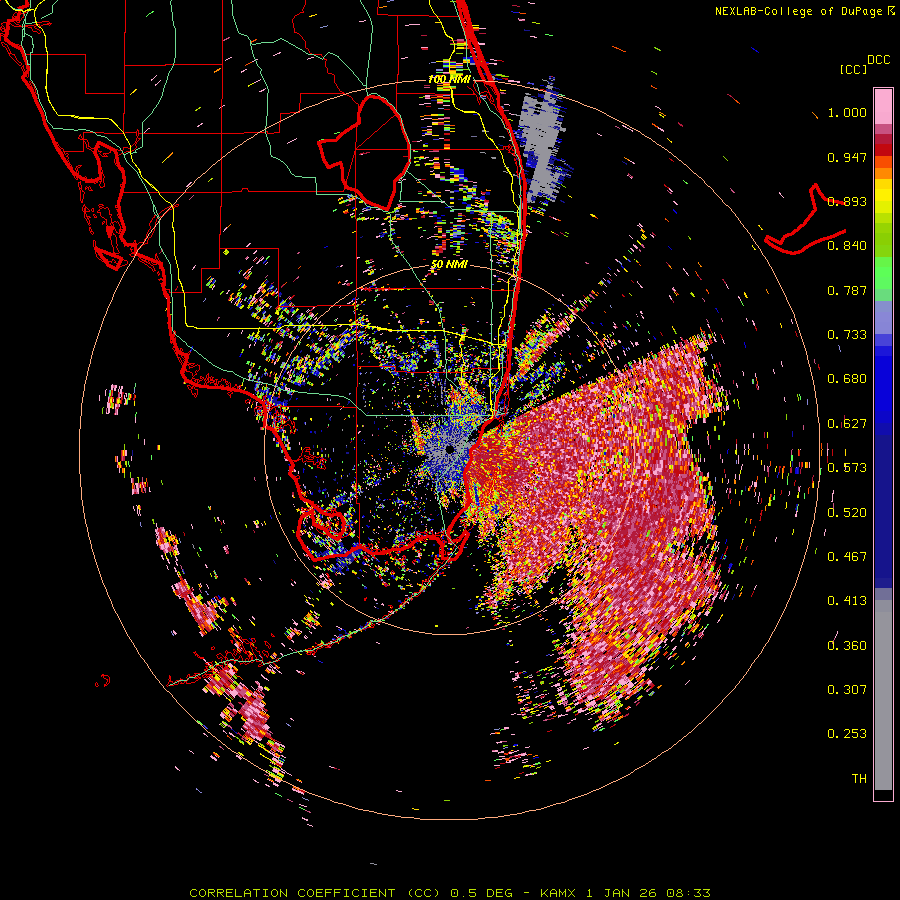Click the 0.413 legend value

tap(847, 601)
